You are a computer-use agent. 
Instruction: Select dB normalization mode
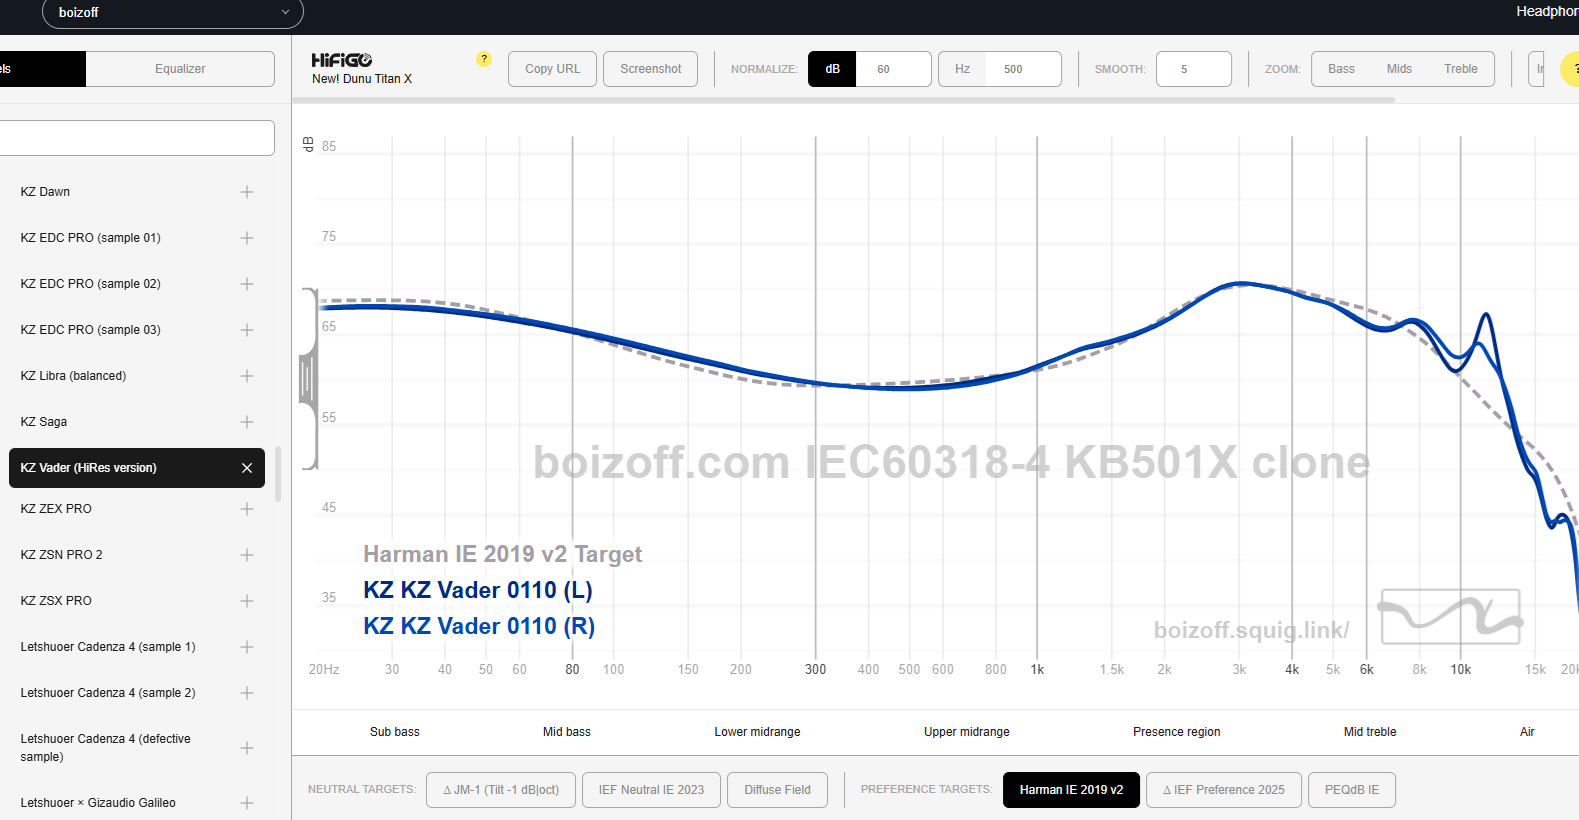(x=832, y=69)
